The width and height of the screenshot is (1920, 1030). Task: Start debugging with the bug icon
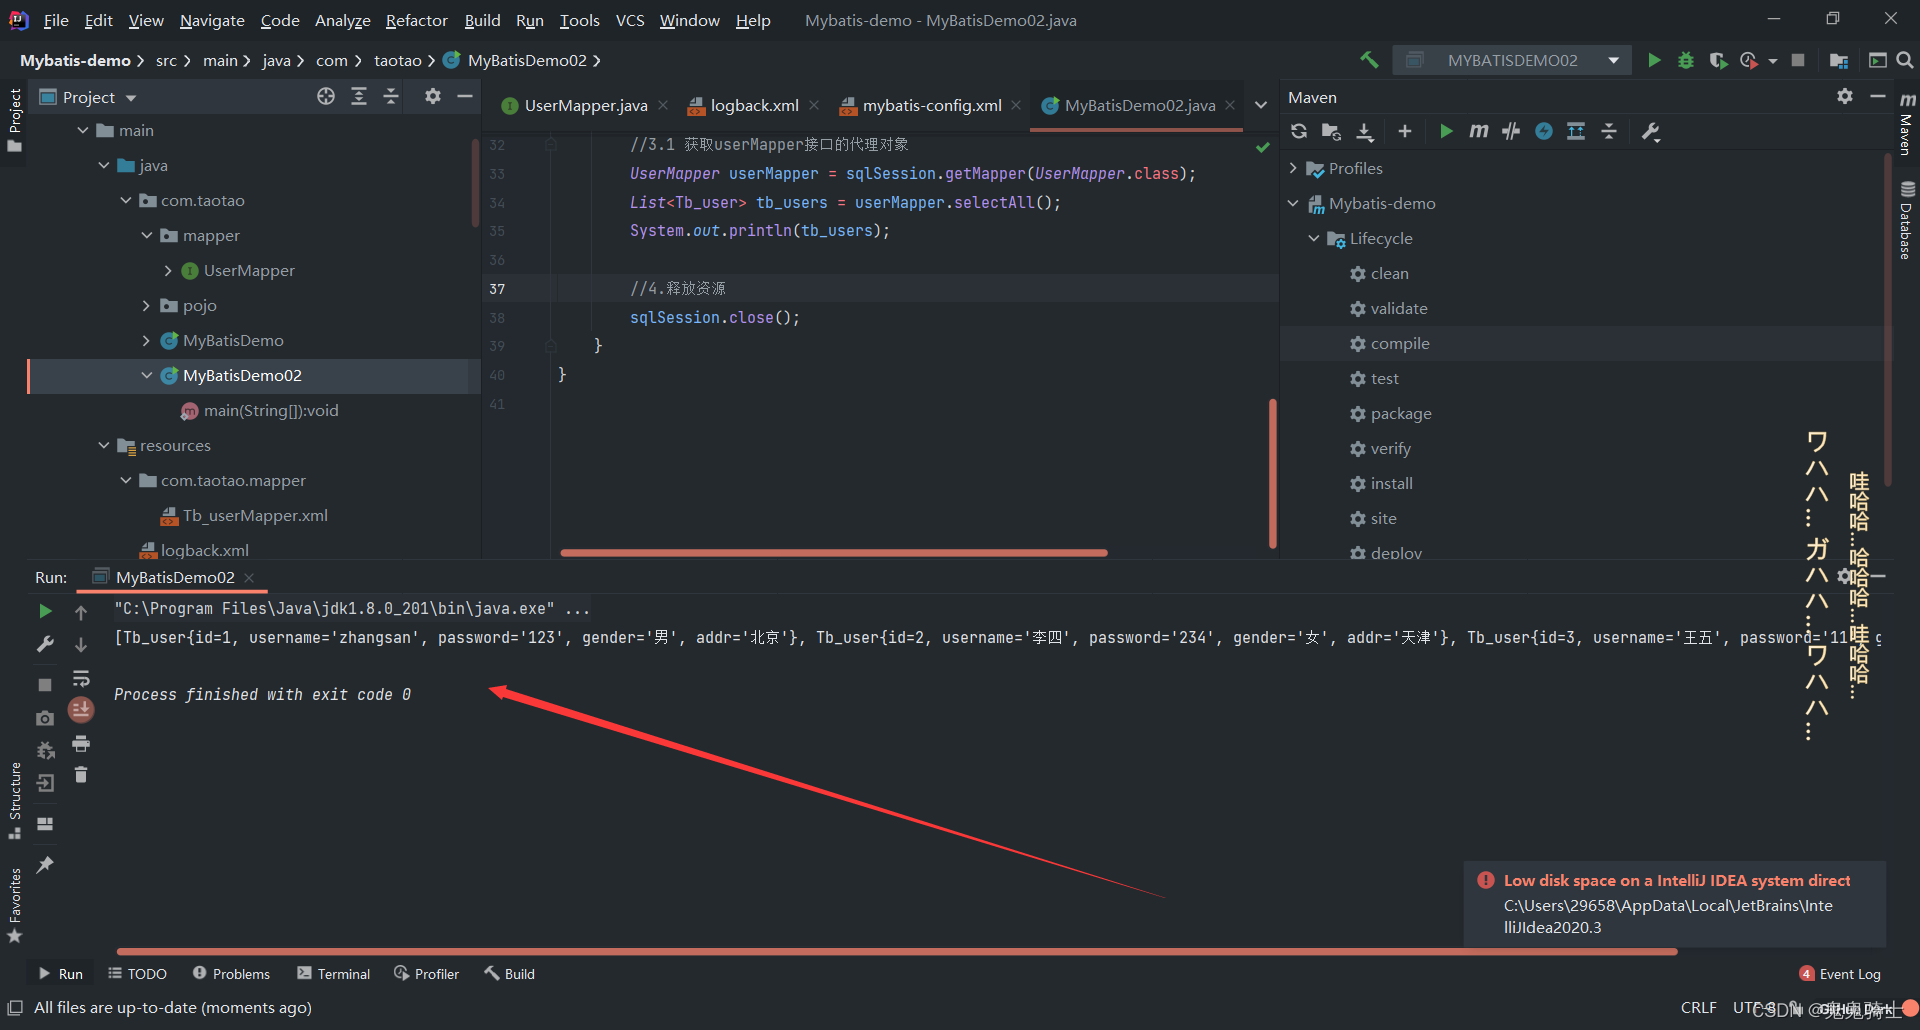coord(1686,60)
